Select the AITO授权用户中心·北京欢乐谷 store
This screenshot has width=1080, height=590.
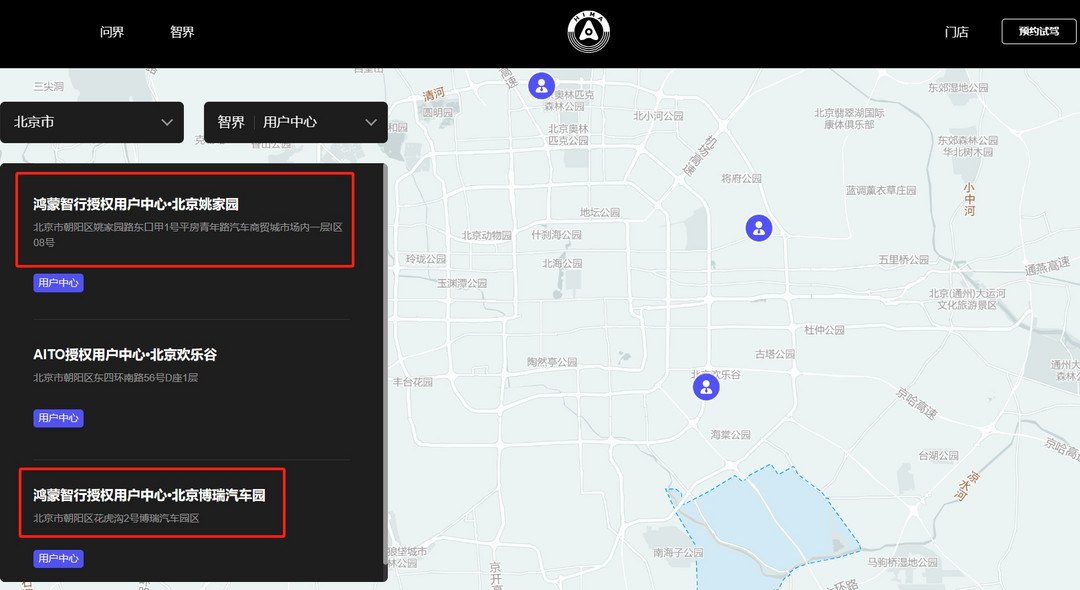click(x=125, y=355)
